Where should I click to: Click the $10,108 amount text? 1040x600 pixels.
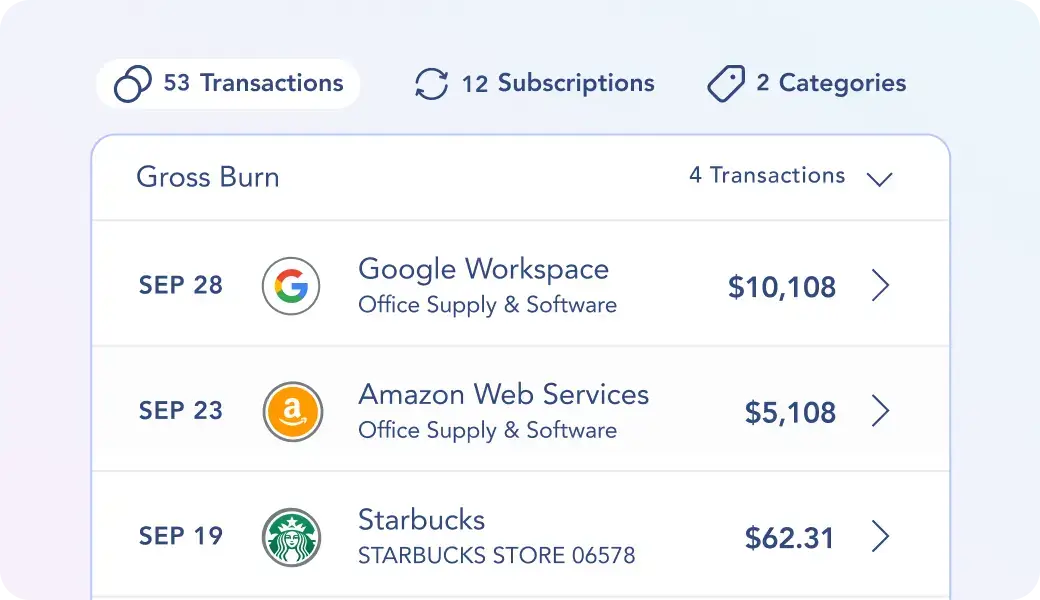click(x=782, y=287)
